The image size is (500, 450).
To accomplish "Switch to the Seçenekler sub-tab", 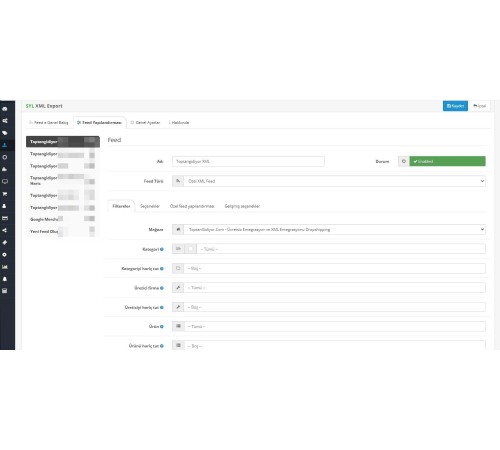I will pyautogui.click(x=150, y=206).
